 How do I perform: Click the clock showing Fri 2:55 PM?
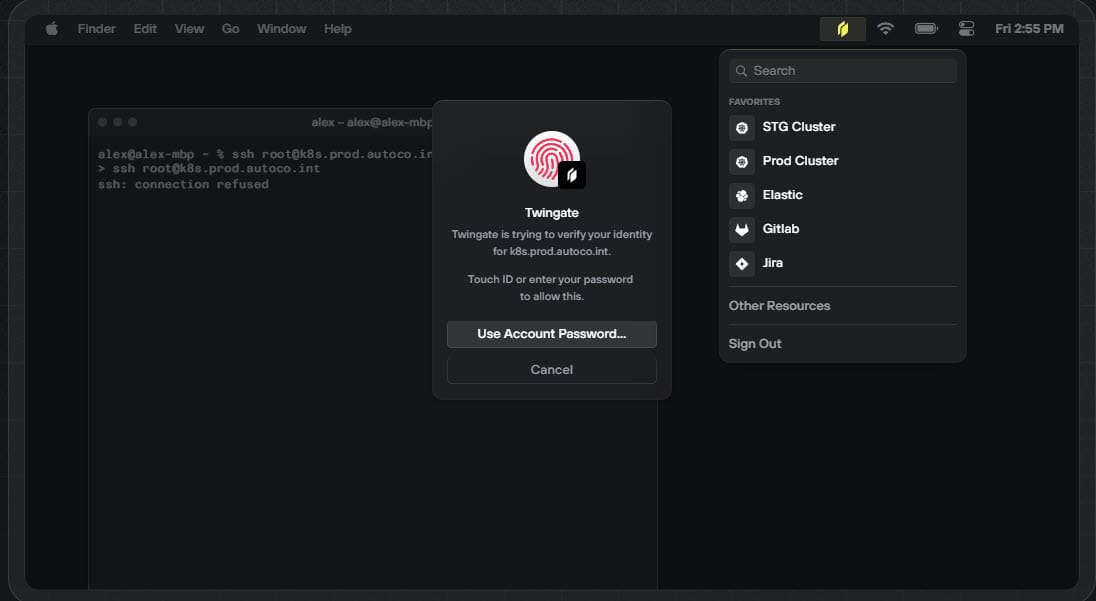[x=1029, y=29]
